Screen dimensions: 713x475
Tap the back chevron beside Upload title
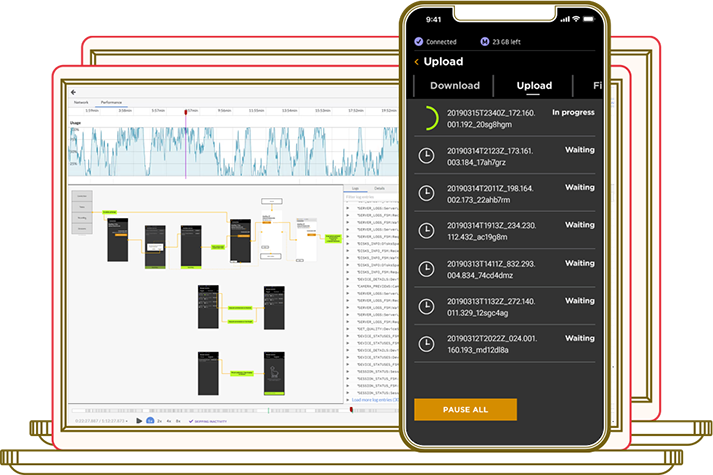(416, 62)
